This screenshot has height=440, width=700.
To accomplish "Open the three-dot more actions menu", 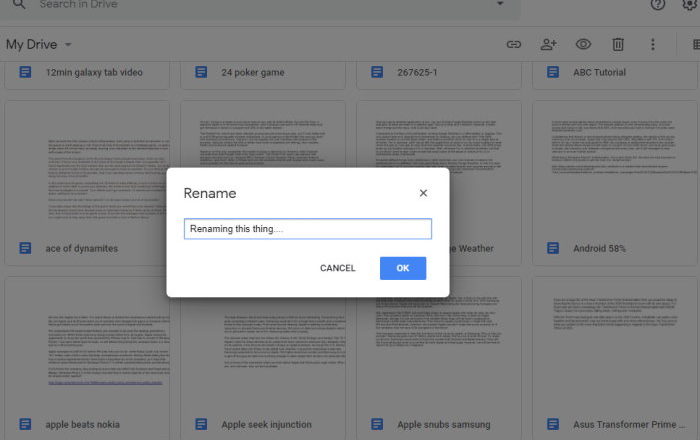I will pyautogui.click(x=653, y=44).
